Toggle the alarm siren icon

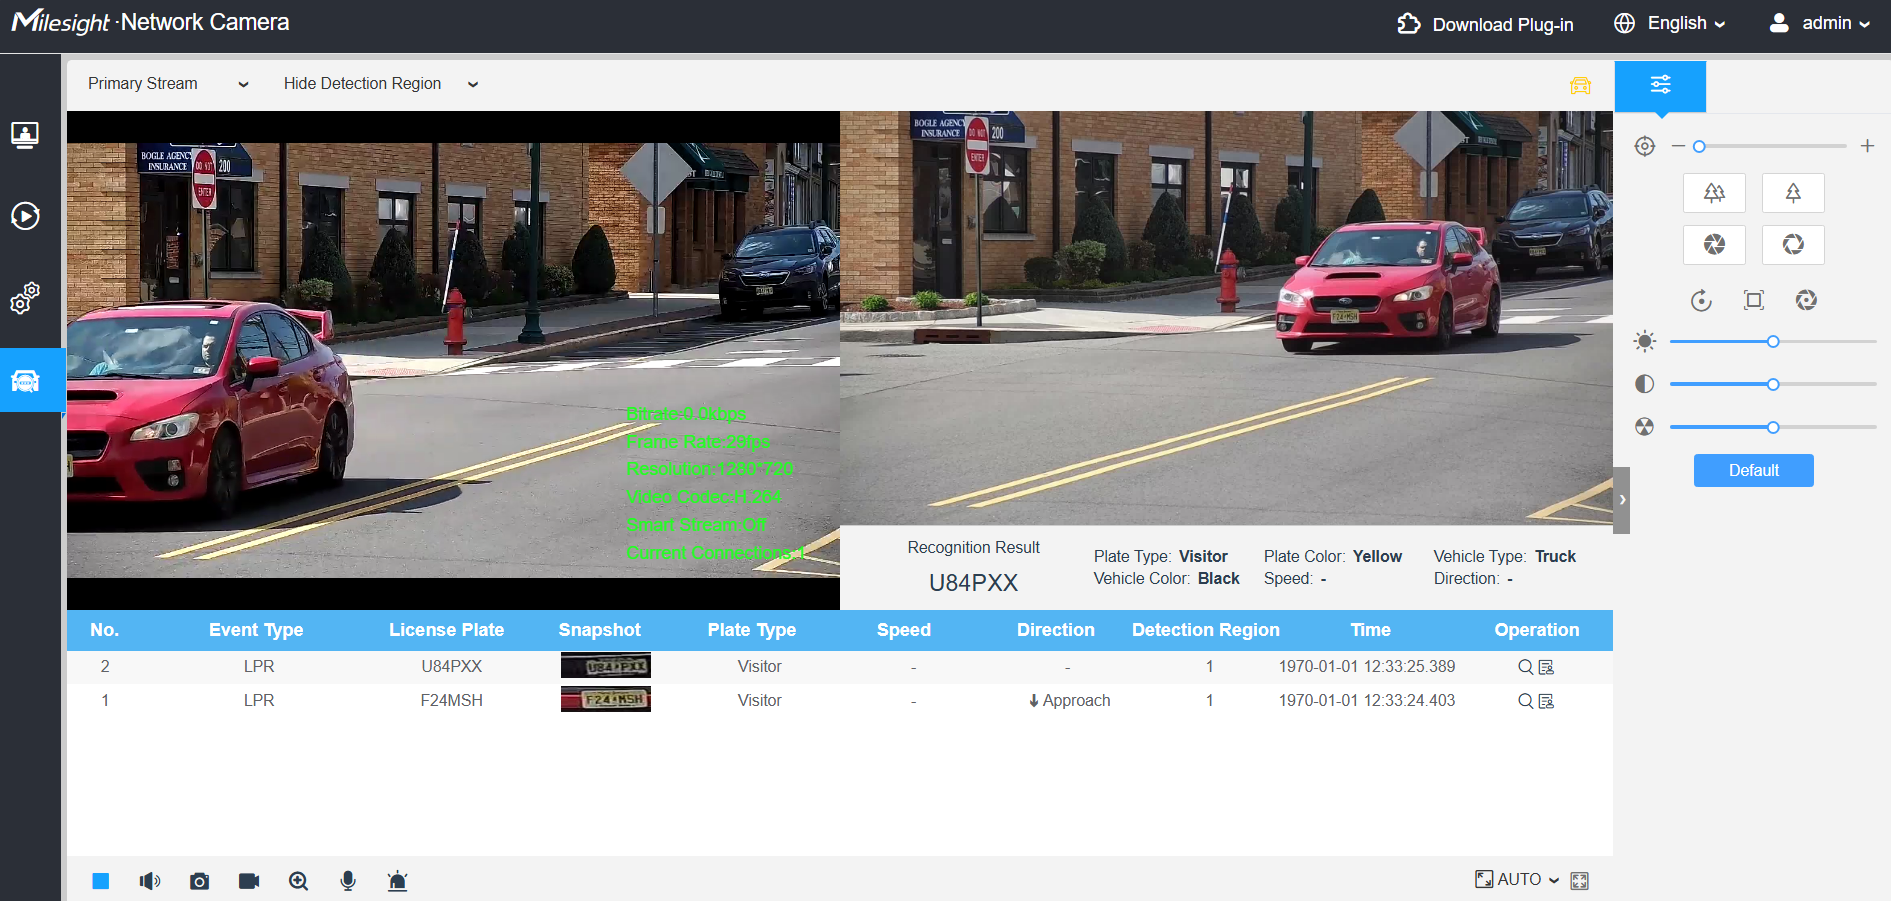tap(397, 881)
